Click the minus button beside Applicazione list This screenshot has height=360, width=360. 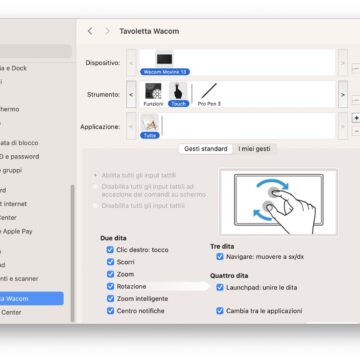[x=356, y=131]
